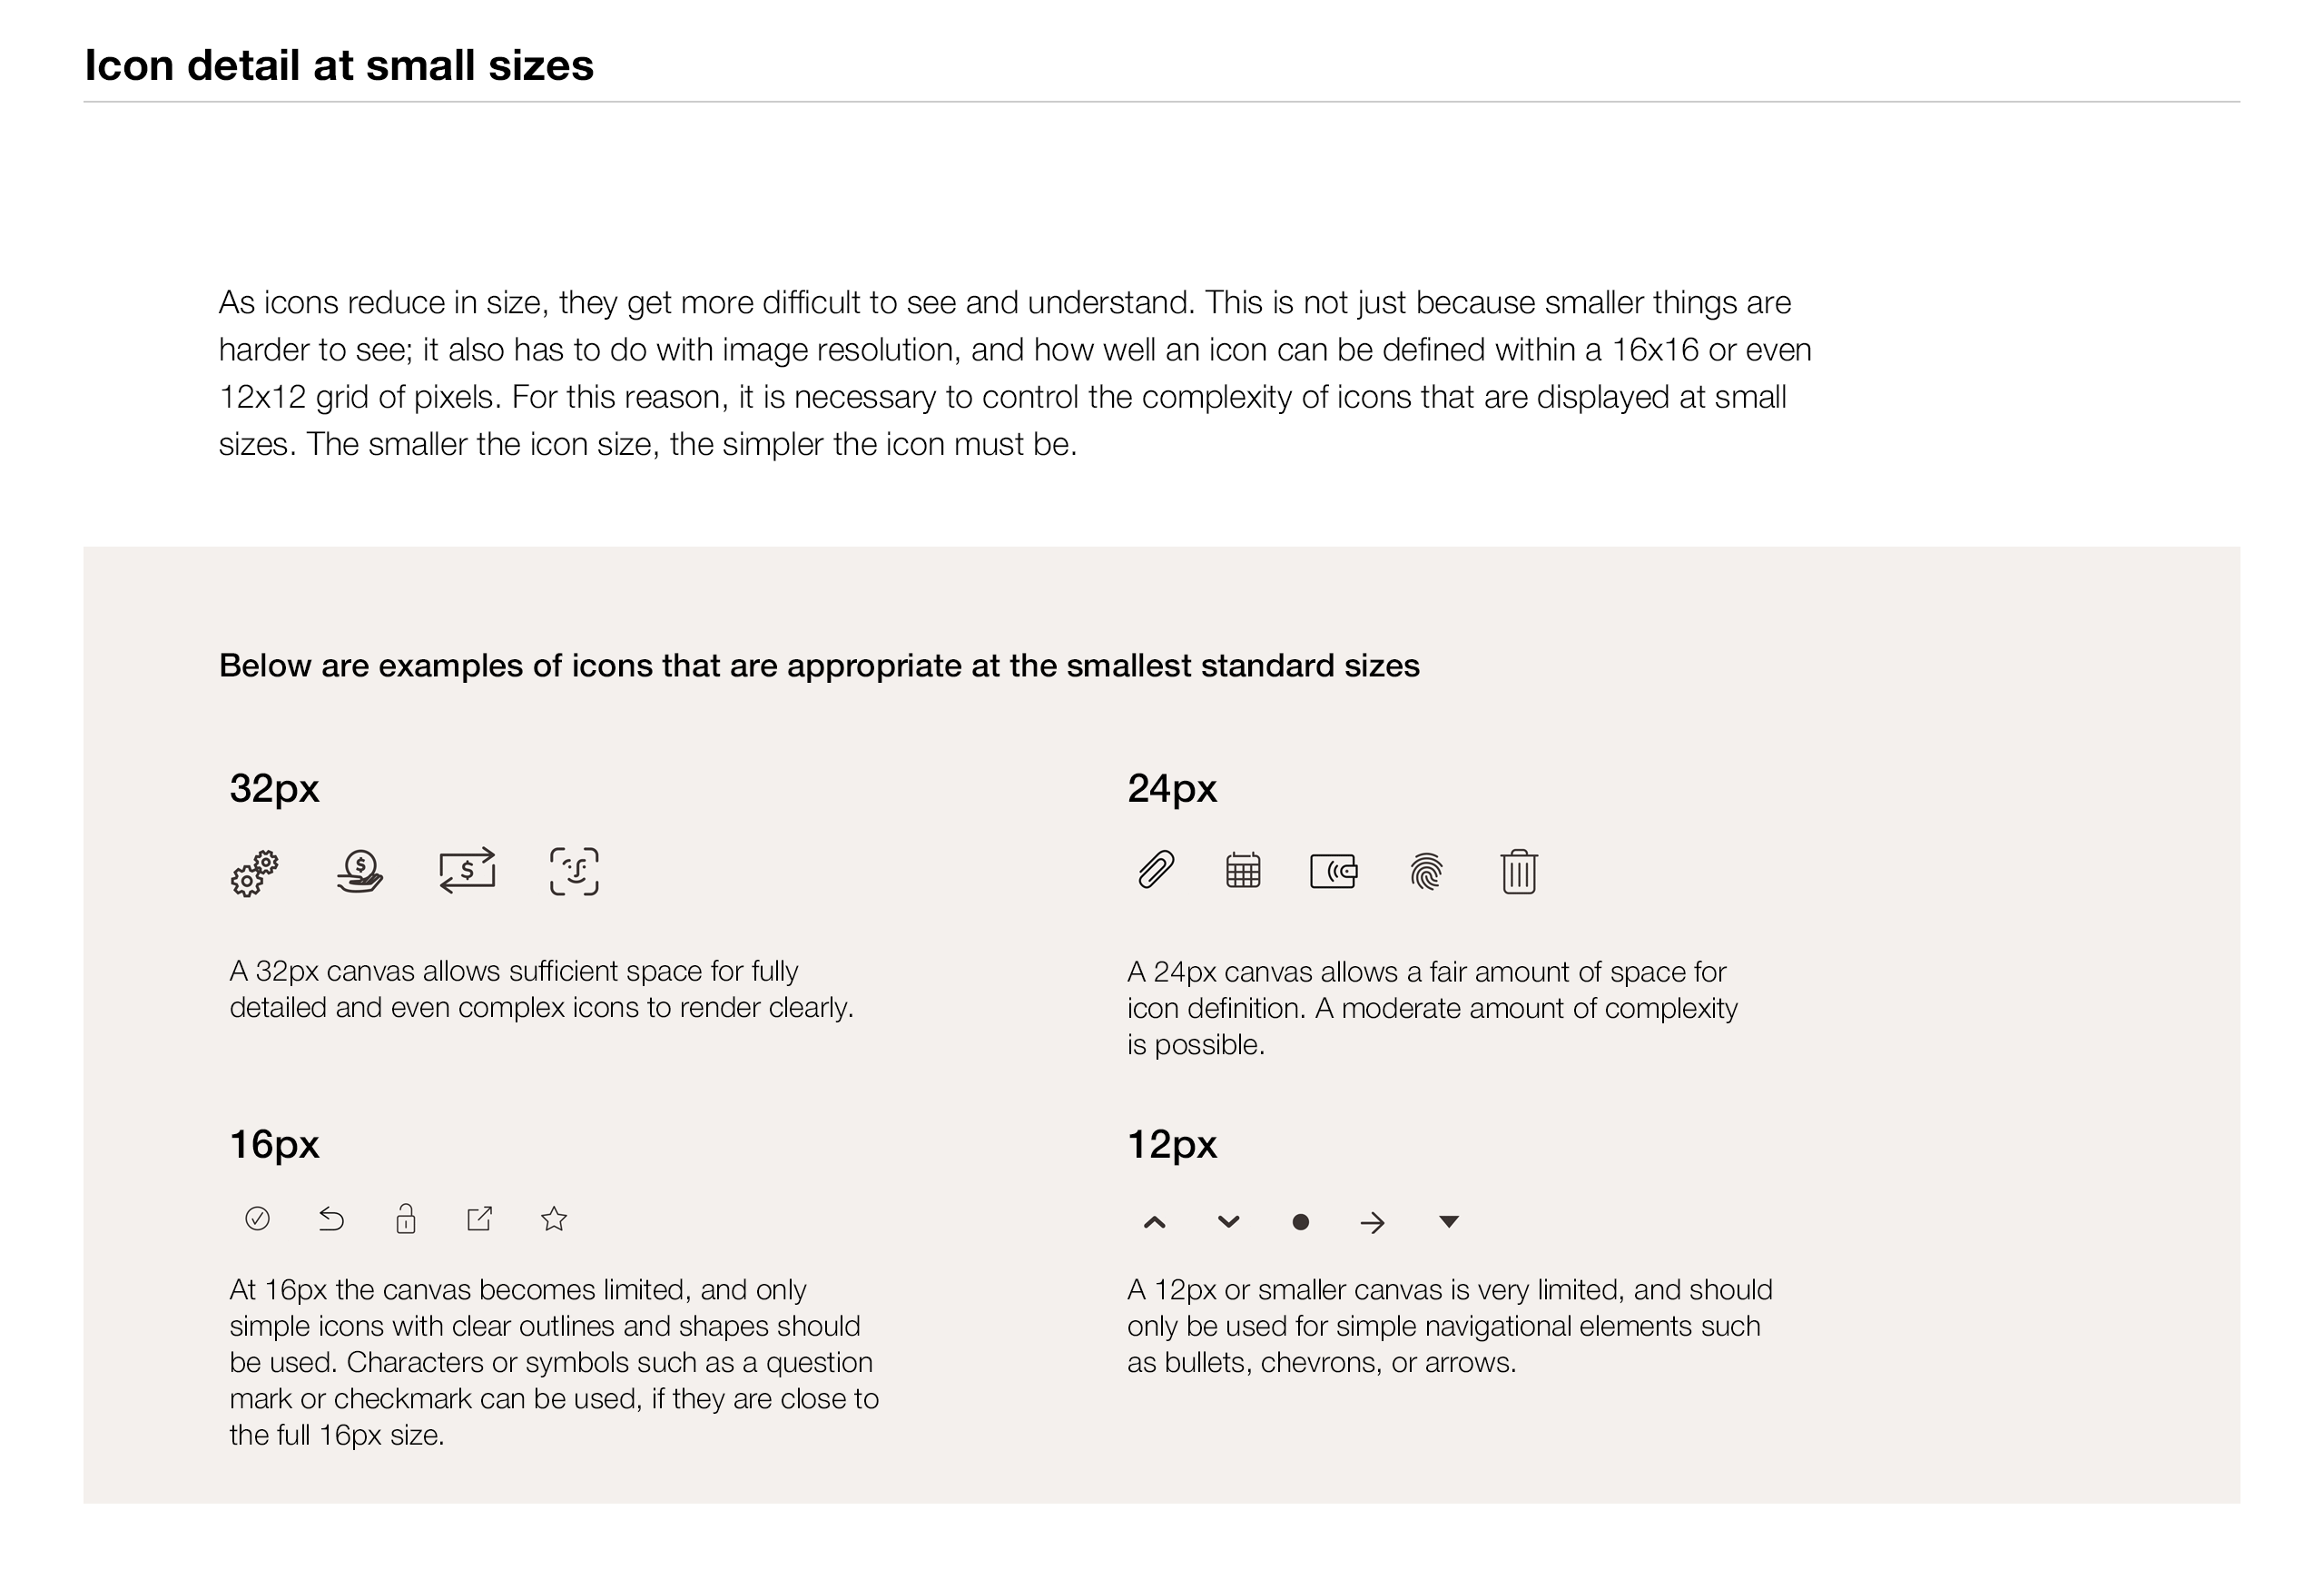Click the hand holding dollar coin icon
Screen dimensions: 2324x1589
pyautogui.click(x=360, y=871)
